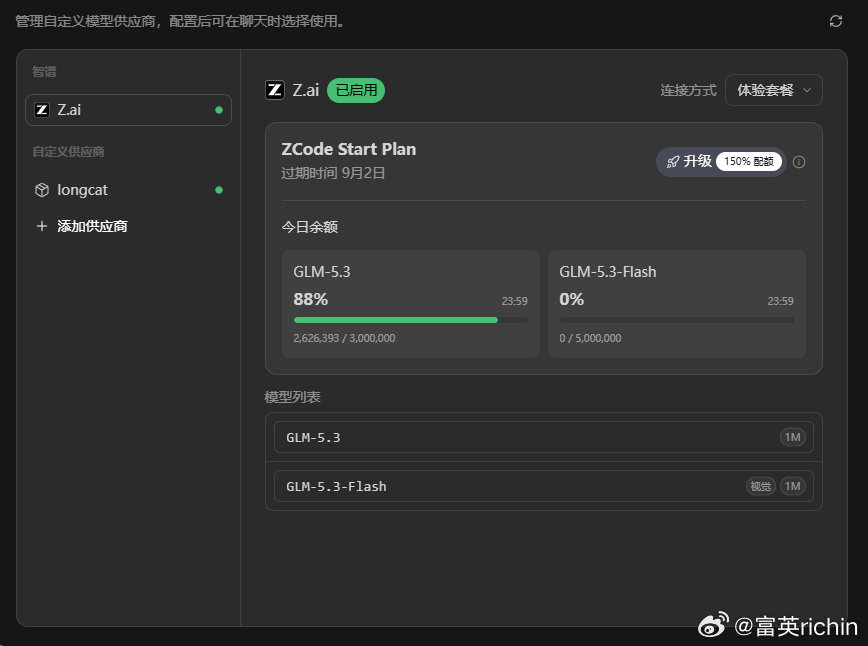Select GLM-5.3 in model list
The width and height of the screenshot is (868, 646).
pyautogui.click(x=544, y=437)
